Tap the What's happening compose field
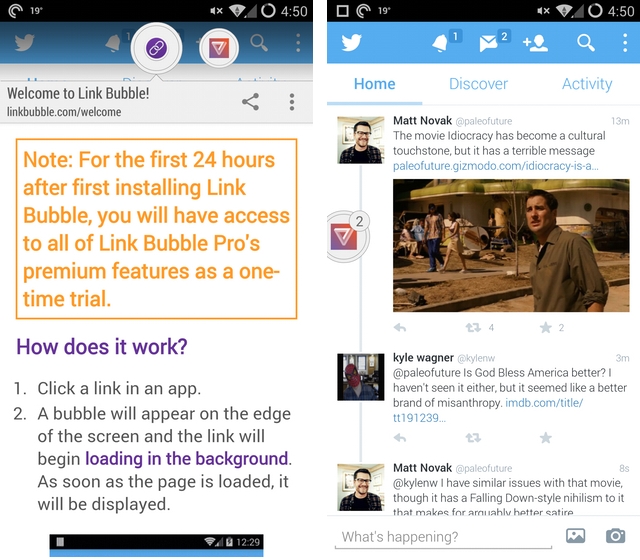The width and height of the screenshot is (640, 560). click(x=440, y=537)
